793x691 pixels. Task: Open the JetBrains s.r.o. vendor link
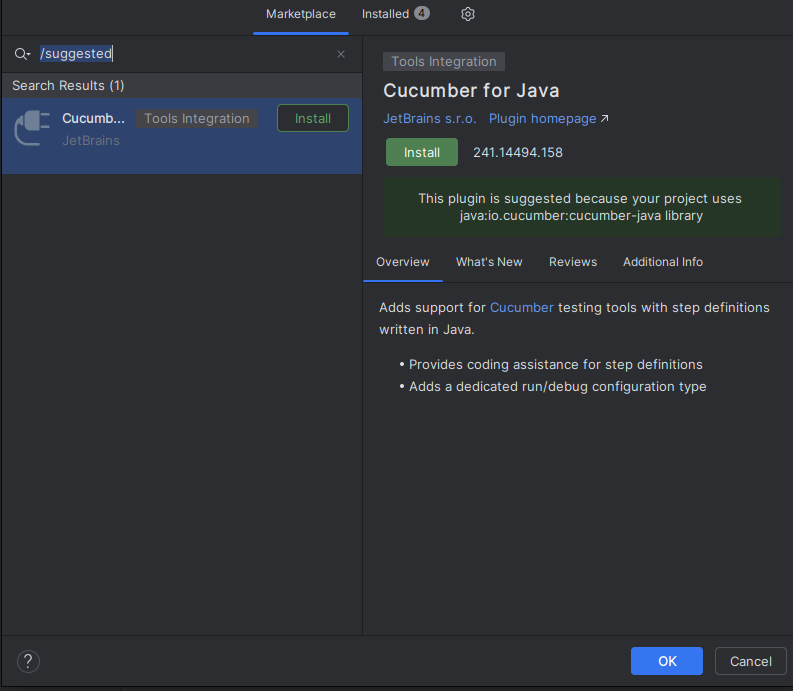click(x=430, y=119)
